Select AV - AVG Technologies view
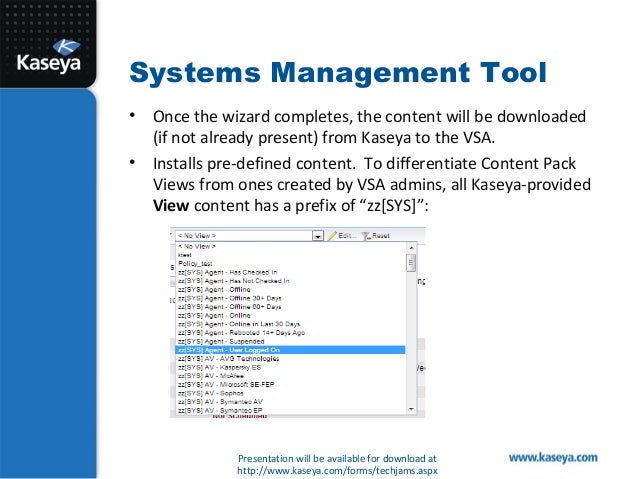Viewport: 638px width, 479px height. click(x=291, y=359)
